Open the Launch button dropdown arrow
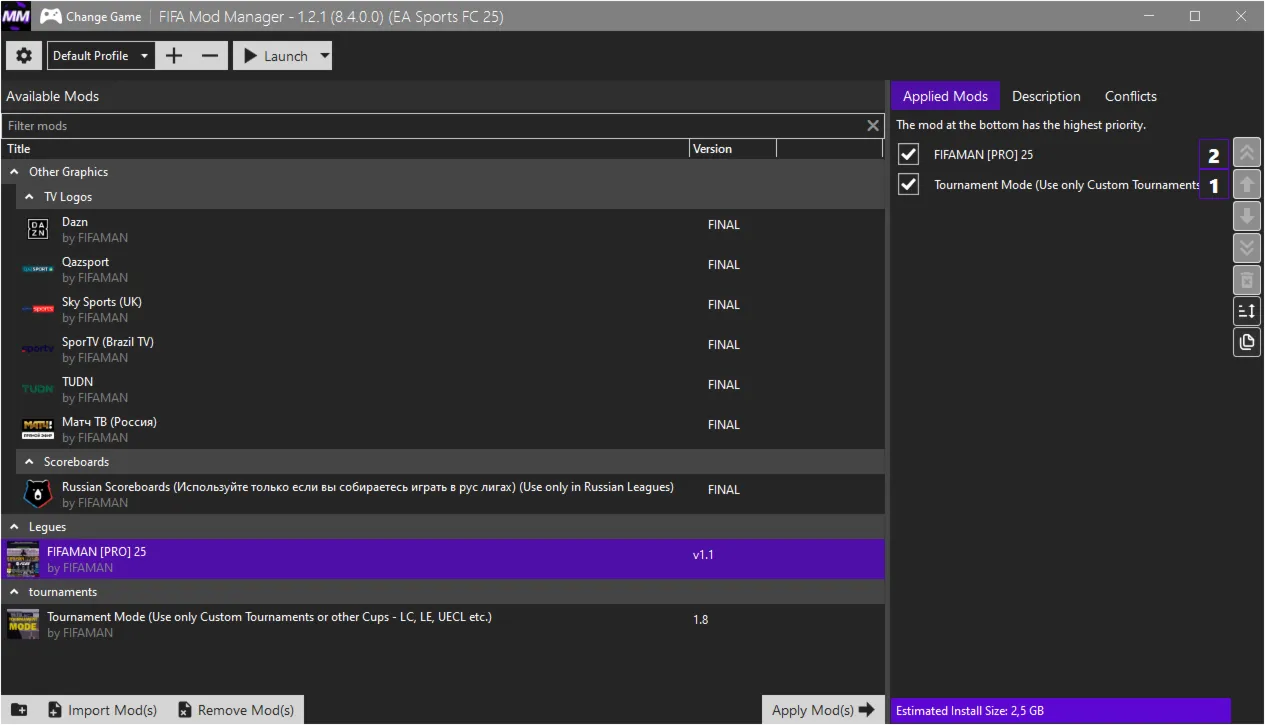 click(x=324, y=56)
